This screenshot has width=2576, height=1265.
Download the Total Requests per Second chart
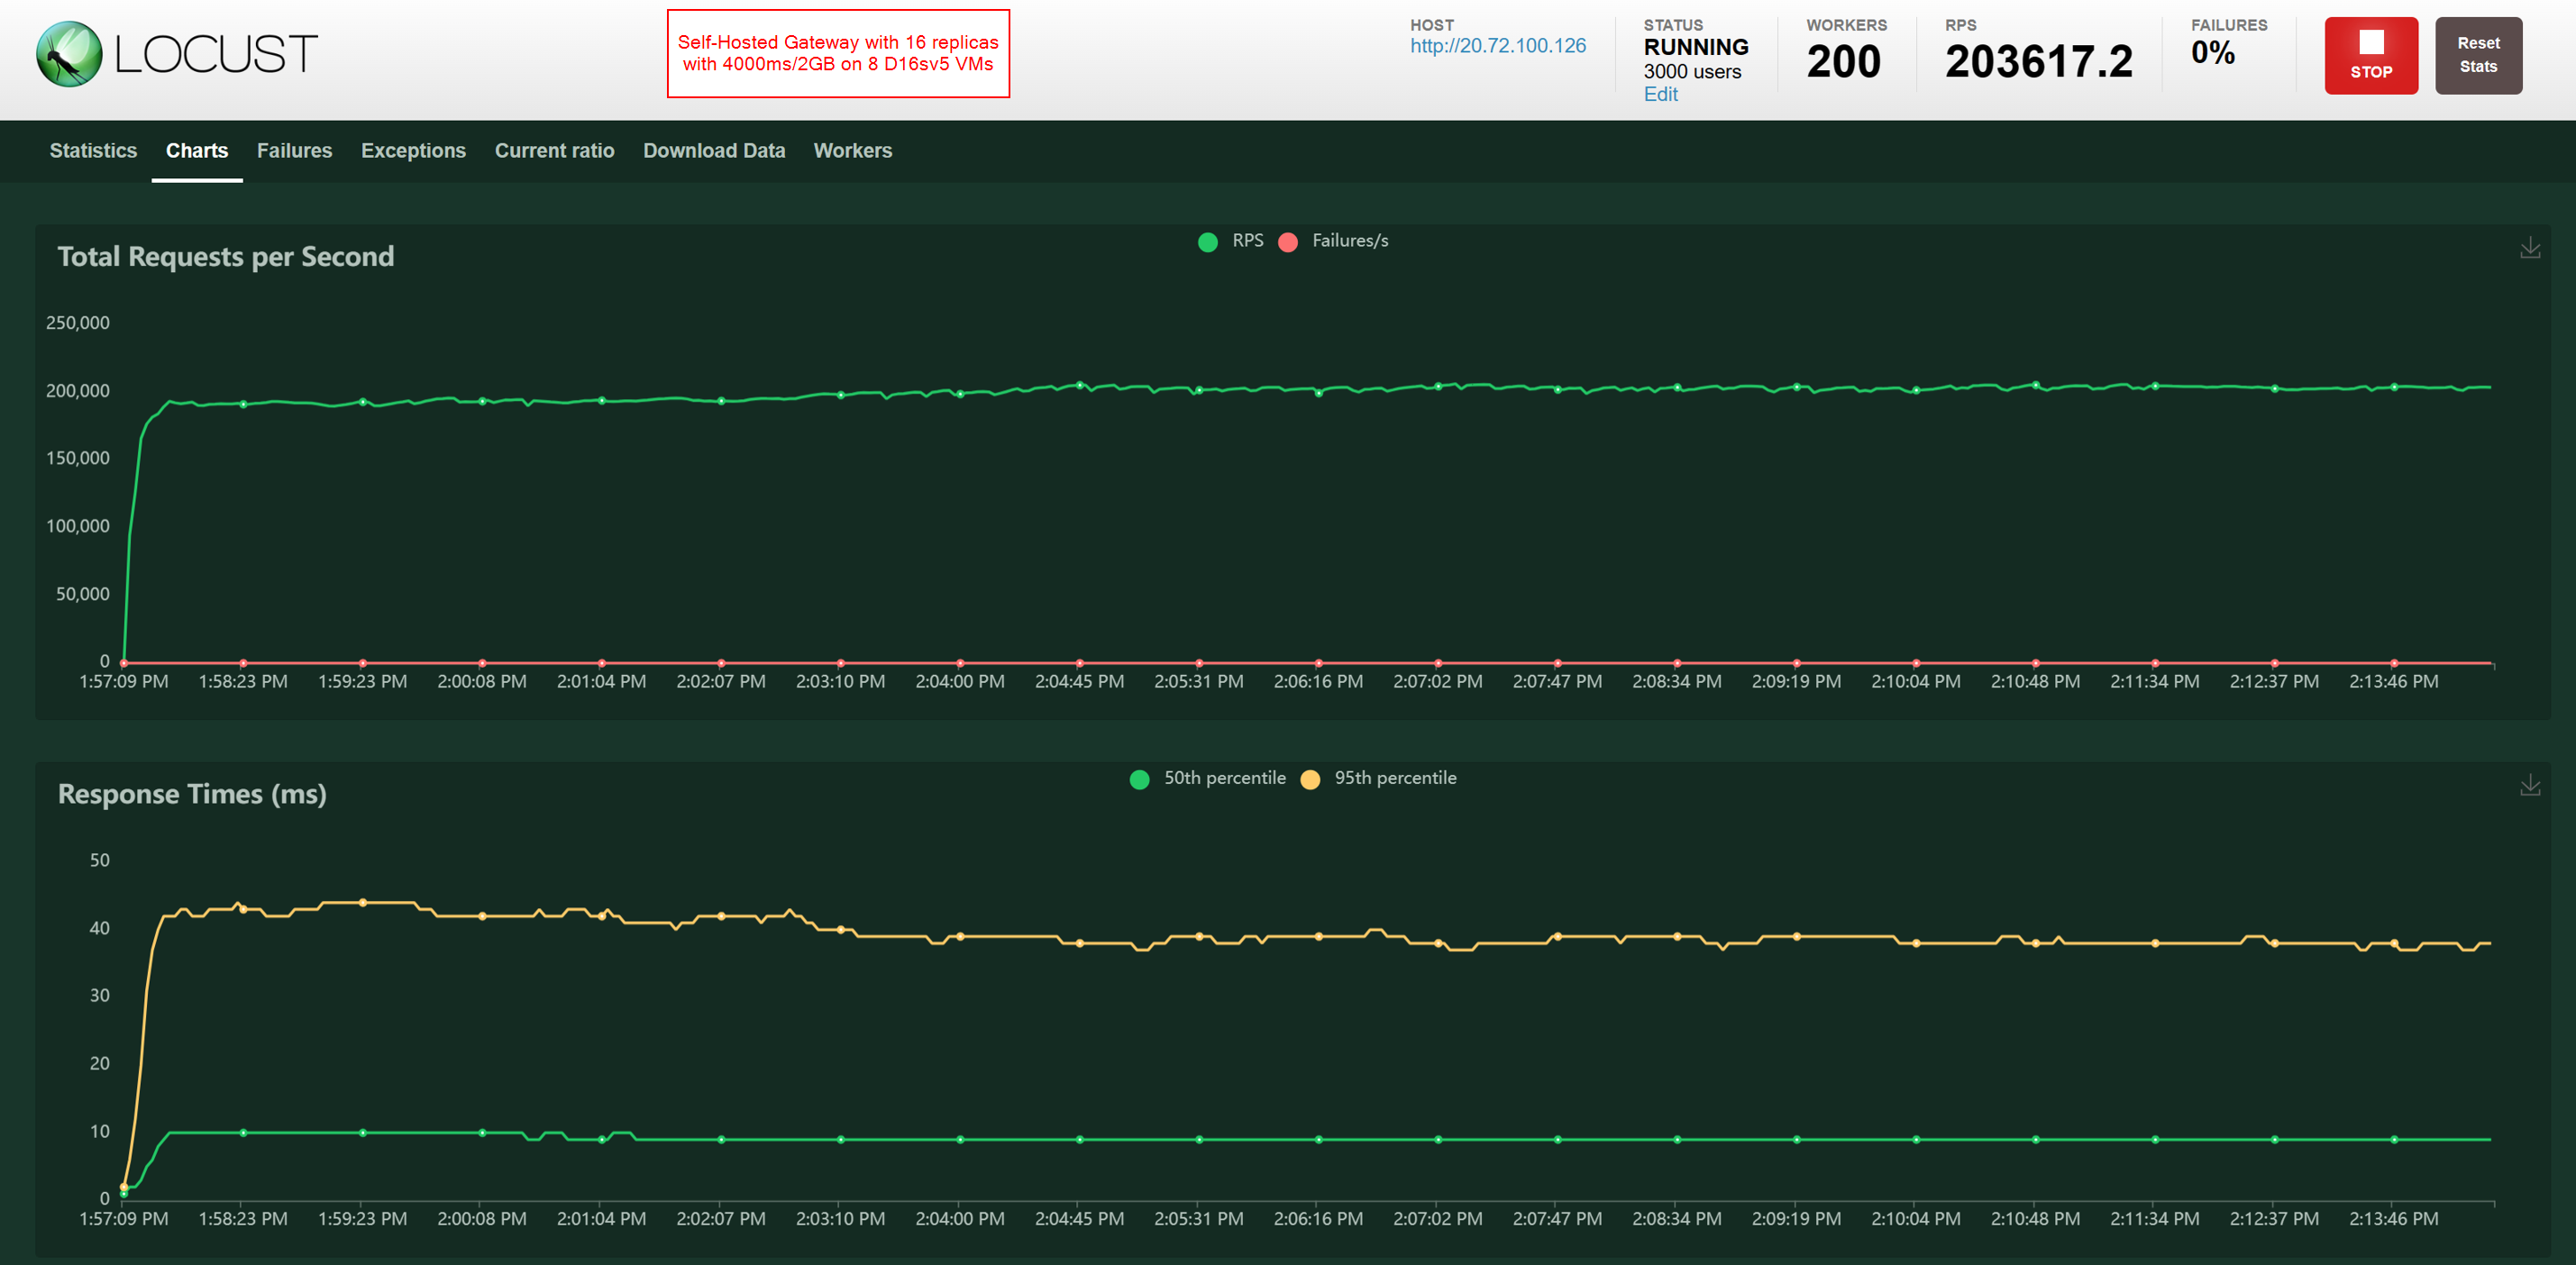2529,248
